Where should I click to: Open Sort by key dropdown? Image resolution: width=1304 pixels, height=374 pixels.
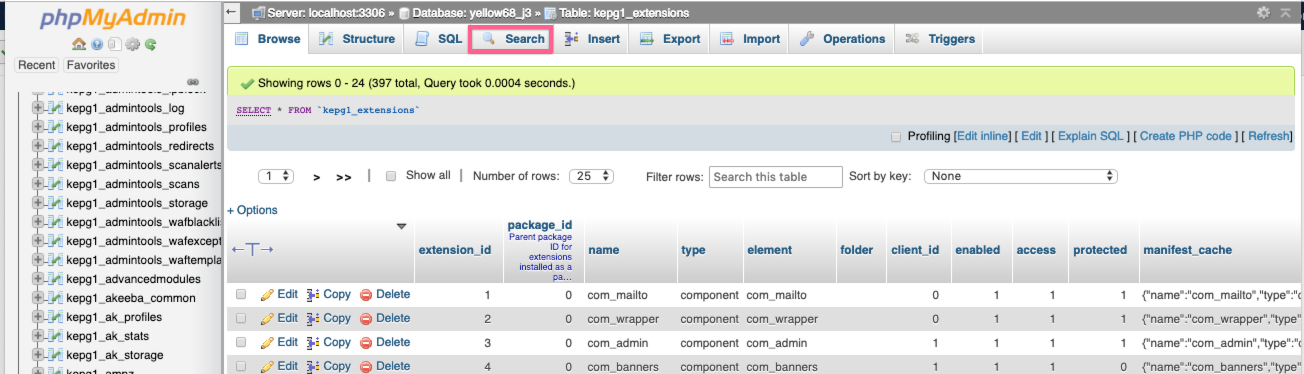[1020, 176]
